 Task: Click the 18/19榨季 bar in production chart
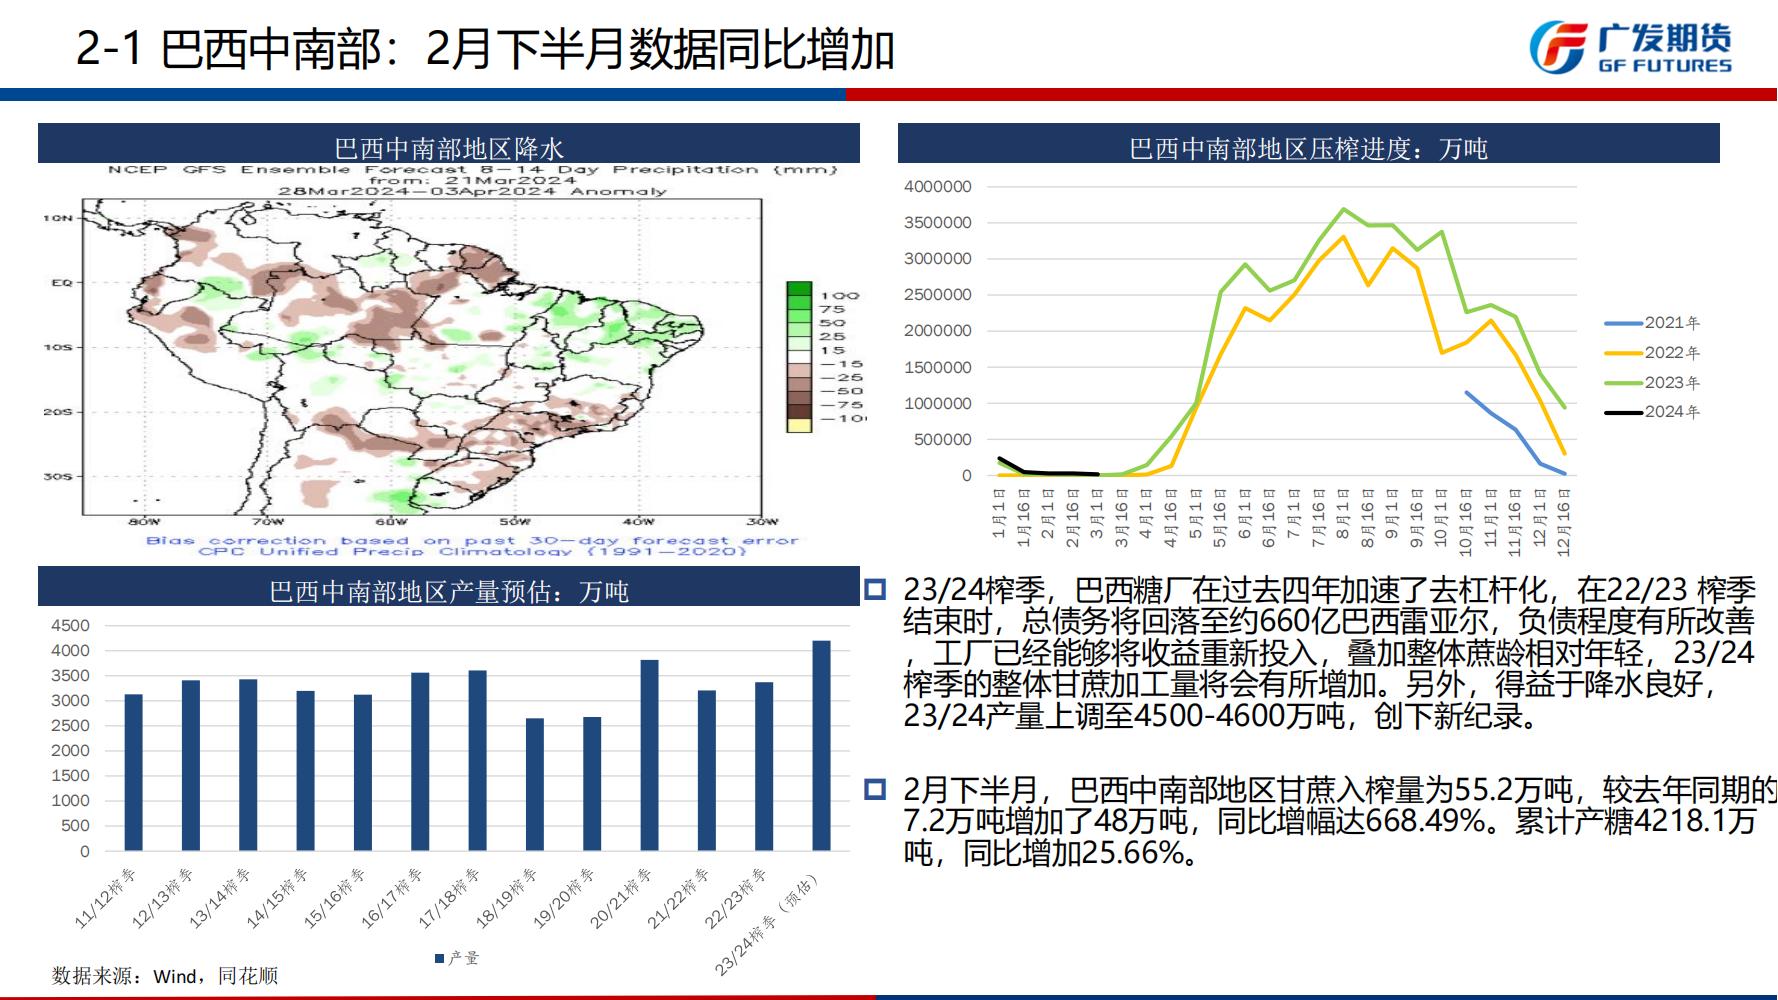pos(535,784)
